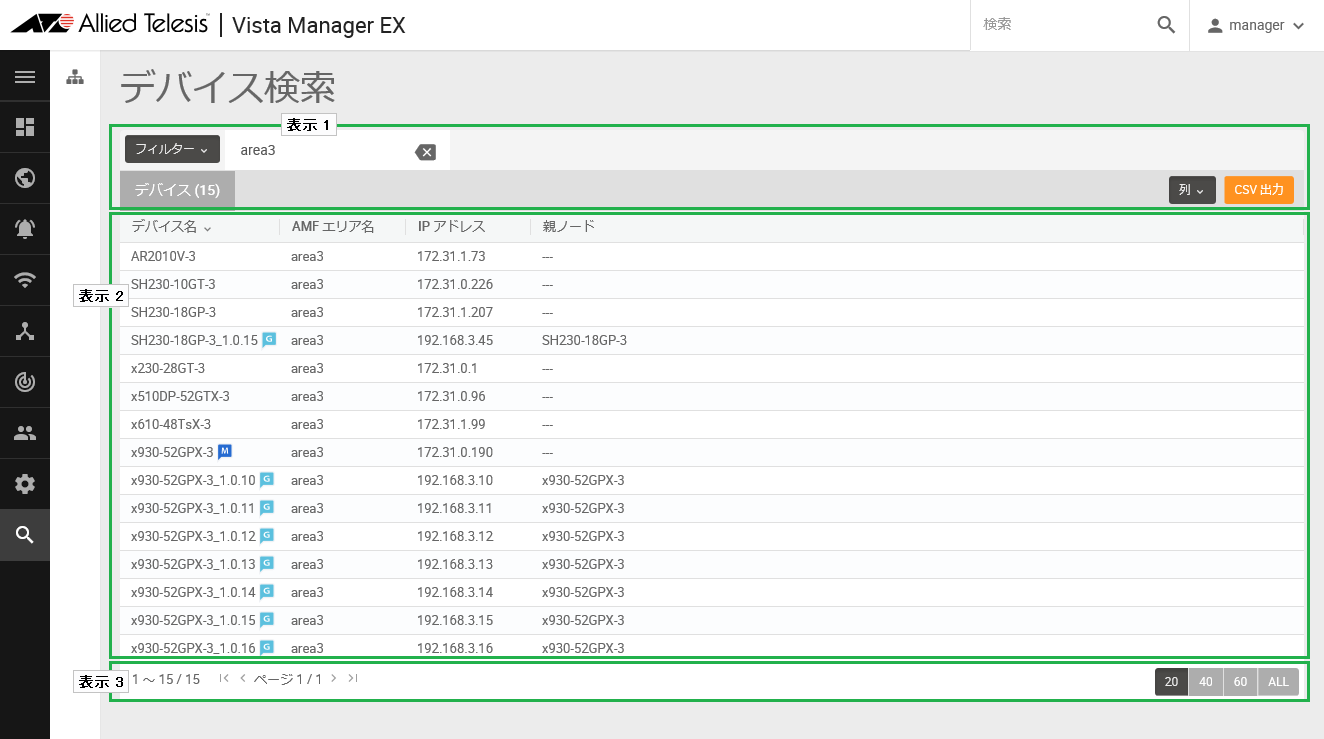This screenshot has width=1324, height=739.
Task: Open the alarm bell events icon
Action: (25, 229)
